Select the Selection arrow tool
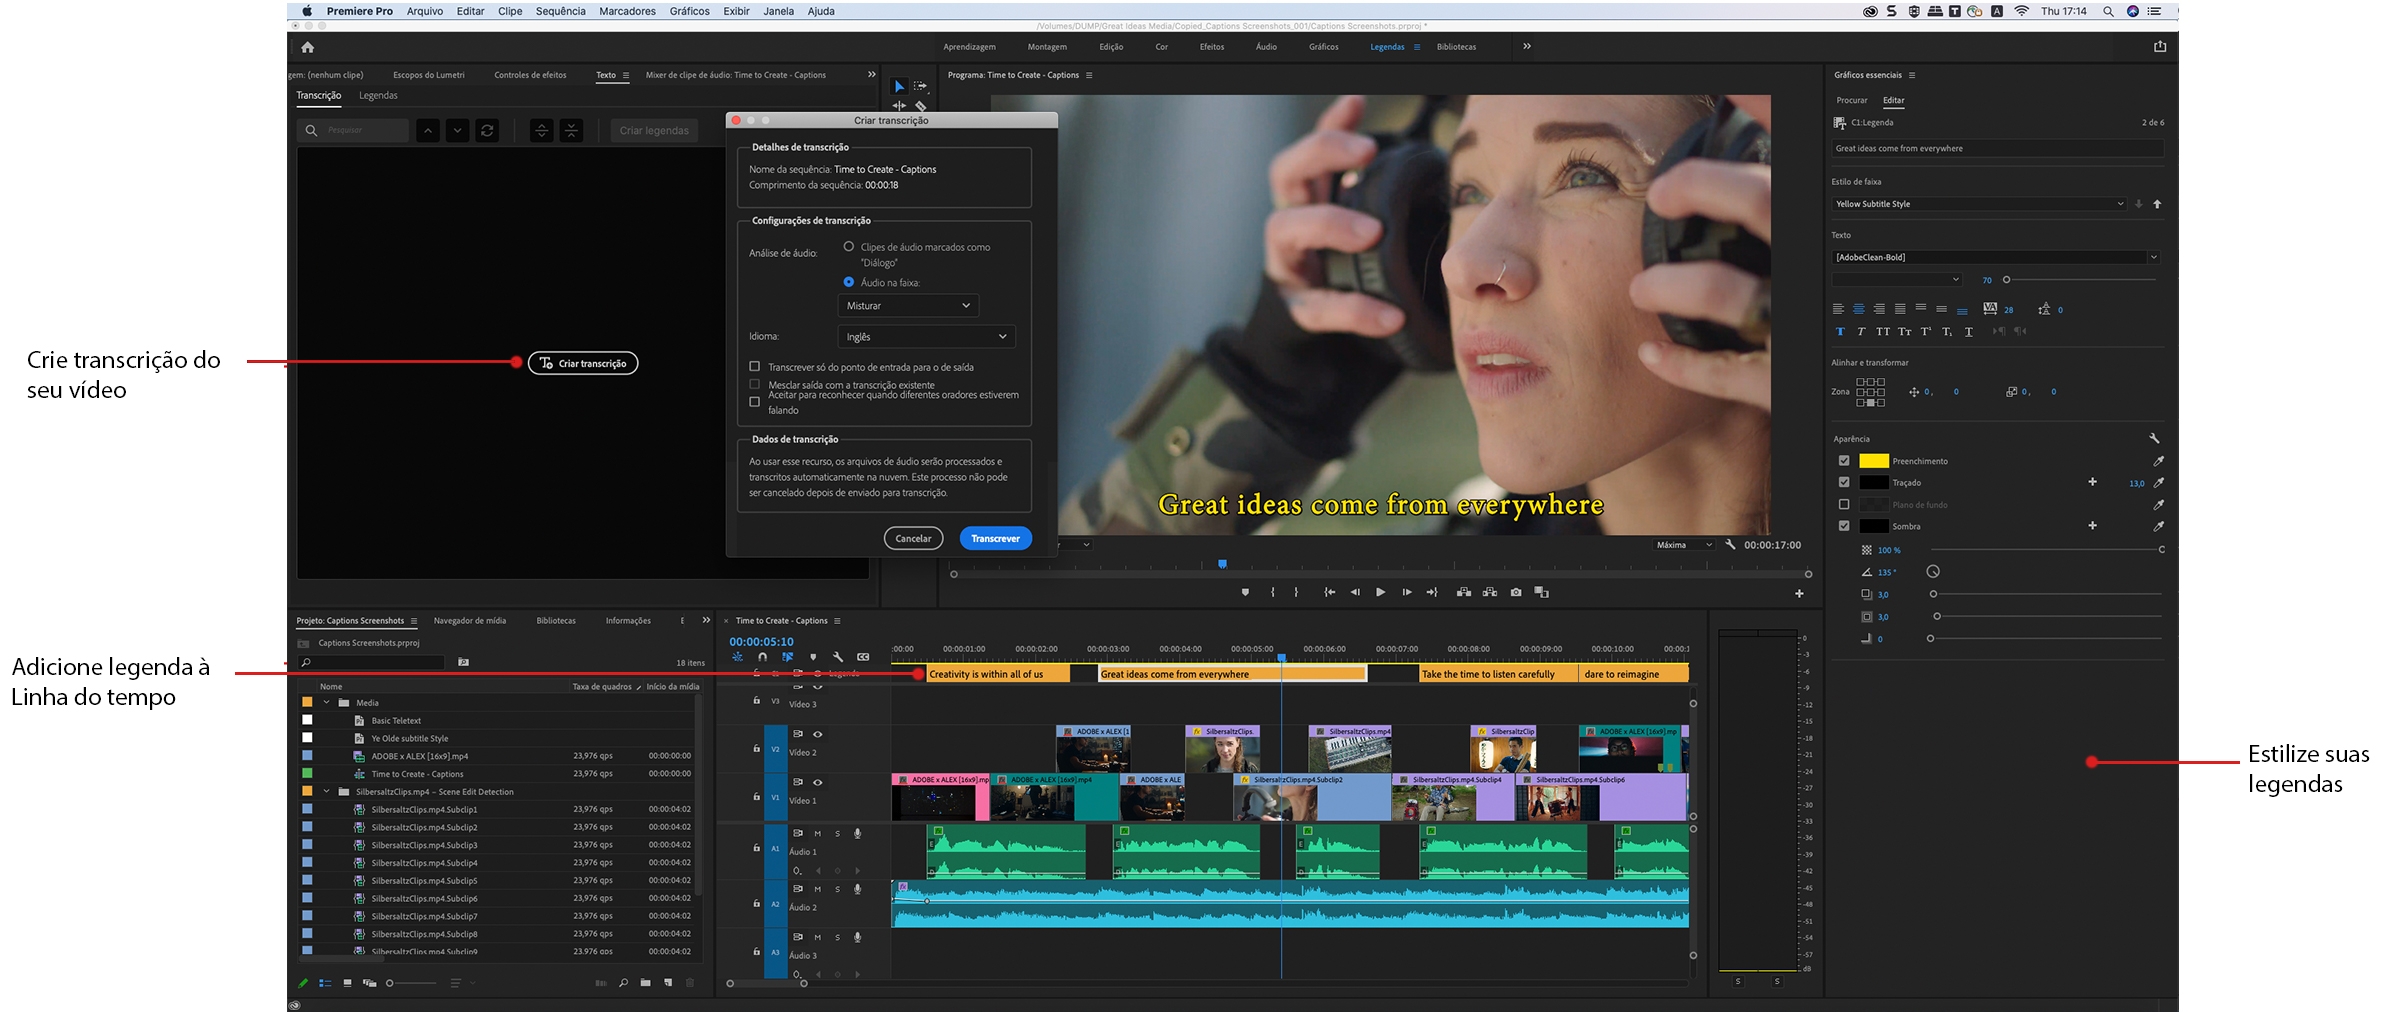The image size is (2400, 1012). [x=898, y=86]
